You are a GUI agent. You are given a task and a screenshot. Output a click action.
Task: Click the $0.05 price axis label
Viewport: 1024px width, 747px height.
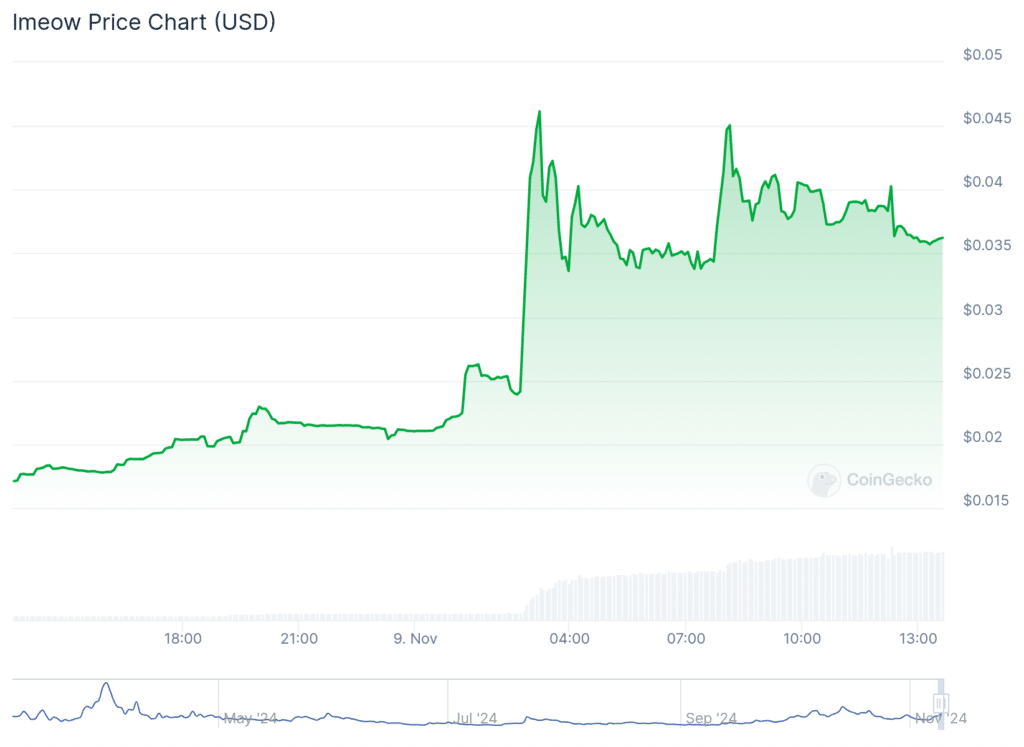[982, 55]
